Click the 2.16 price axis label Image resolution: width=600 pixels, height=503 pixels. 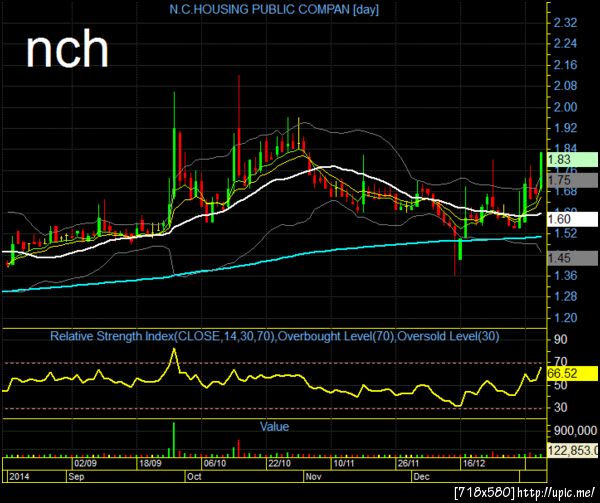(565, 65)
